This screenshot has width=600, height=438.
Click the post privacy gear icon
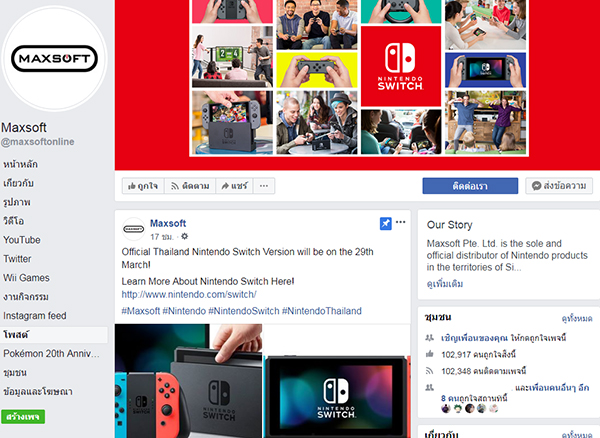click(x=184, y=236)
